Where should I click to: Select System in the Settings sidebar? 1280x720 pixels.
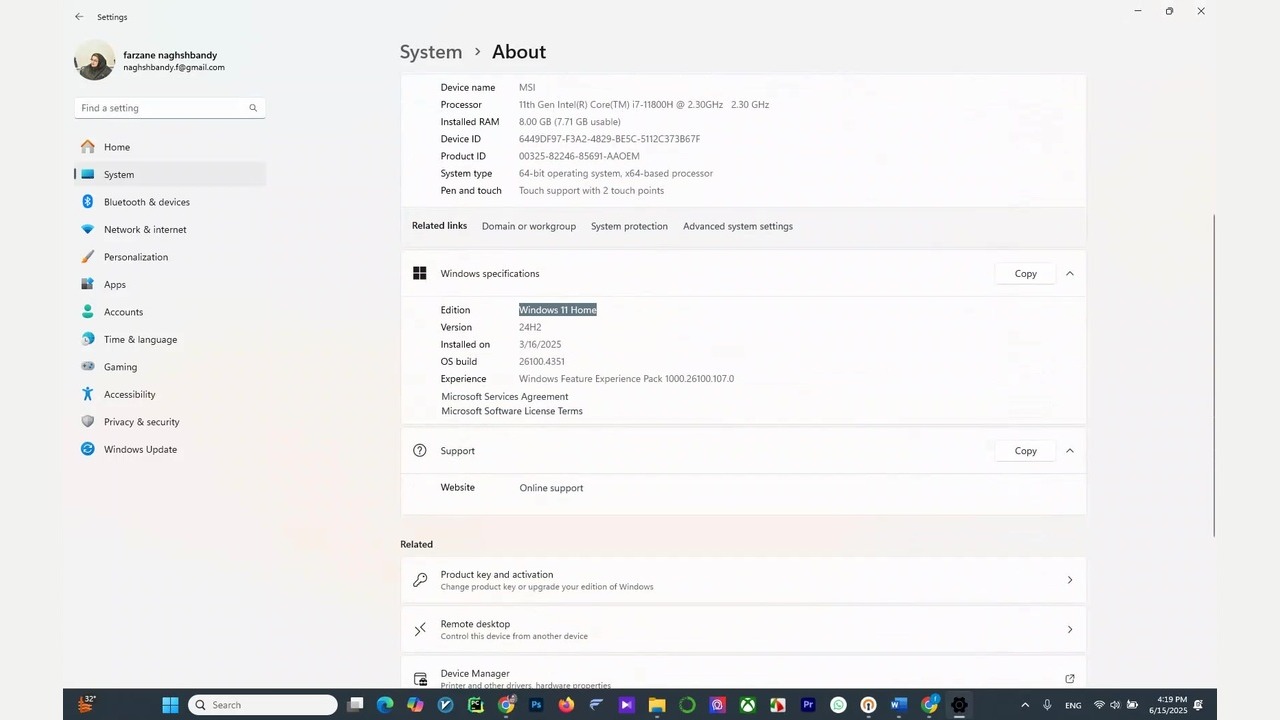click(x=170, y=175)
